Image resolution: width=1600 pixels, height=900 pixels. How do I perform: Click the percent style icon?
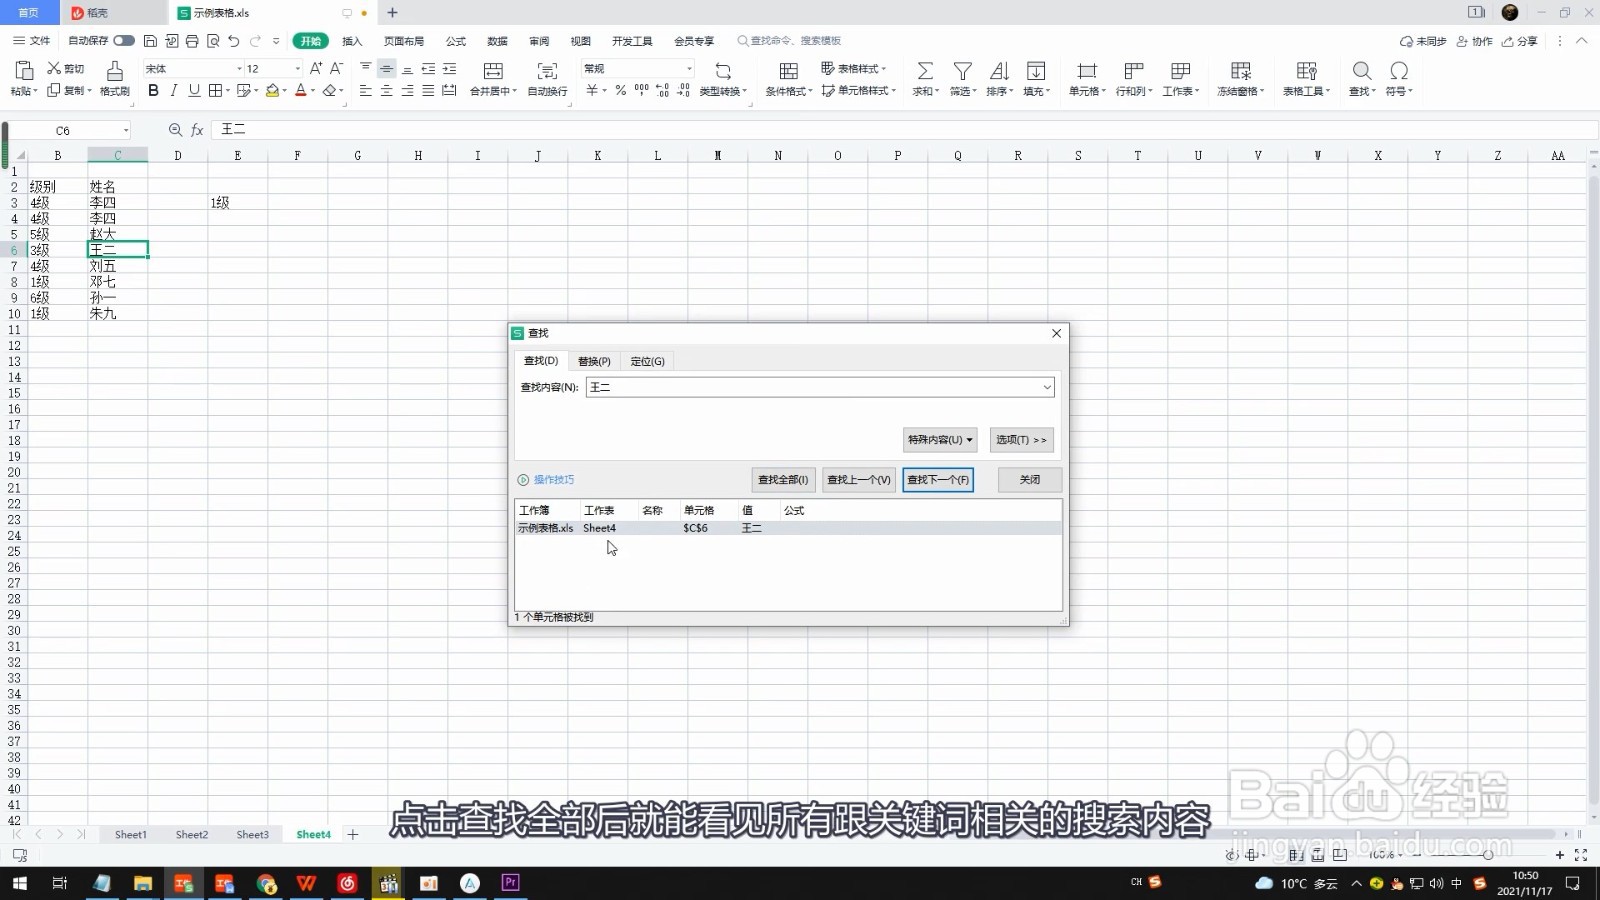tap(621, 91)
